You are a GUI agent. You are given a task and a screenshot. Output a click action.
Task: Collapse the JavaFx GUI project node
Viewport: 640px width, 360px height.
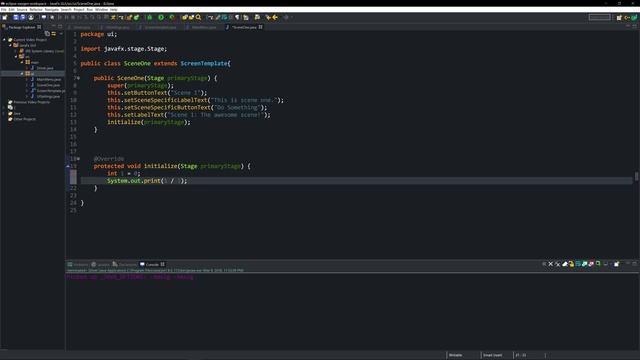pyautogui.click(x=10, y=45)
